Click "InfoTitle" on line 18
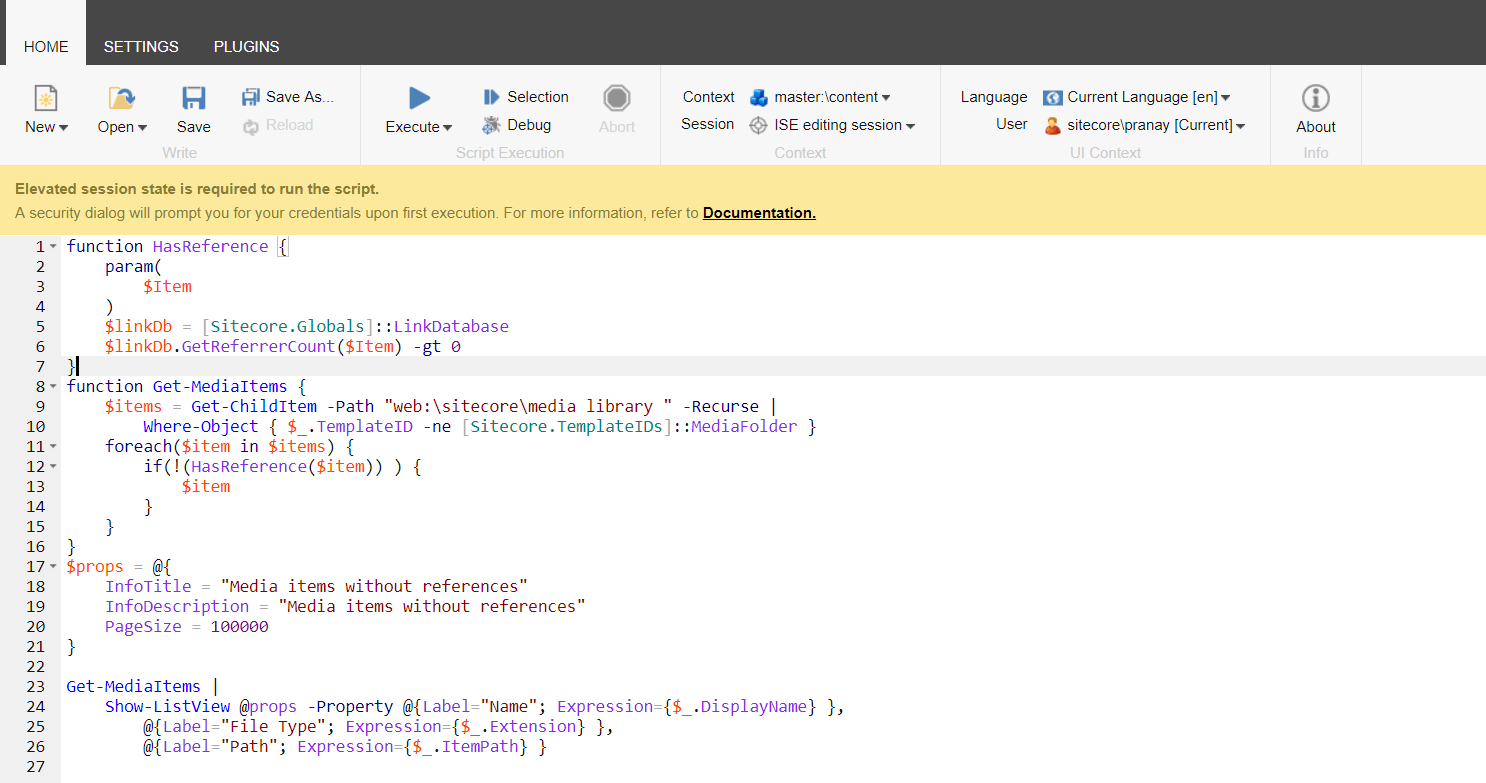This screenshot has width=1486, height=783. pos(148,586)
